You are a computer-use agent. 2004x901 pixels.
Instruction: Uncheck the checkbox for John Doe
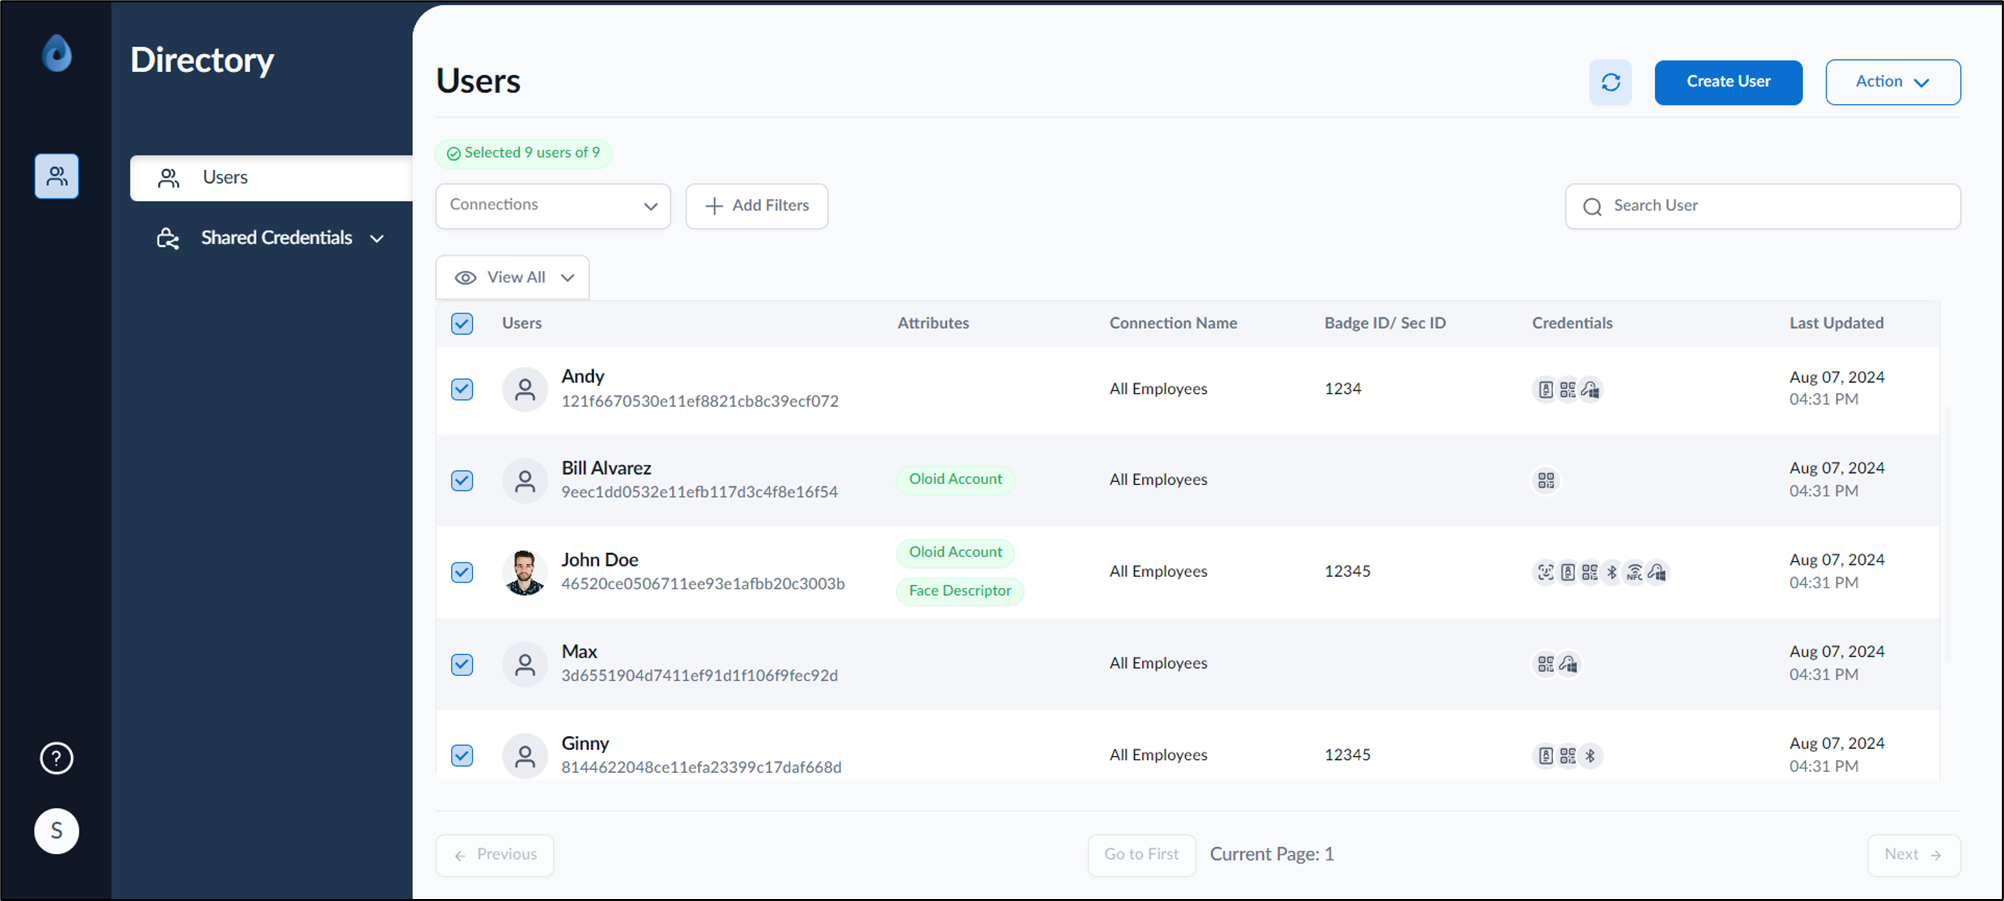[462, 572]
